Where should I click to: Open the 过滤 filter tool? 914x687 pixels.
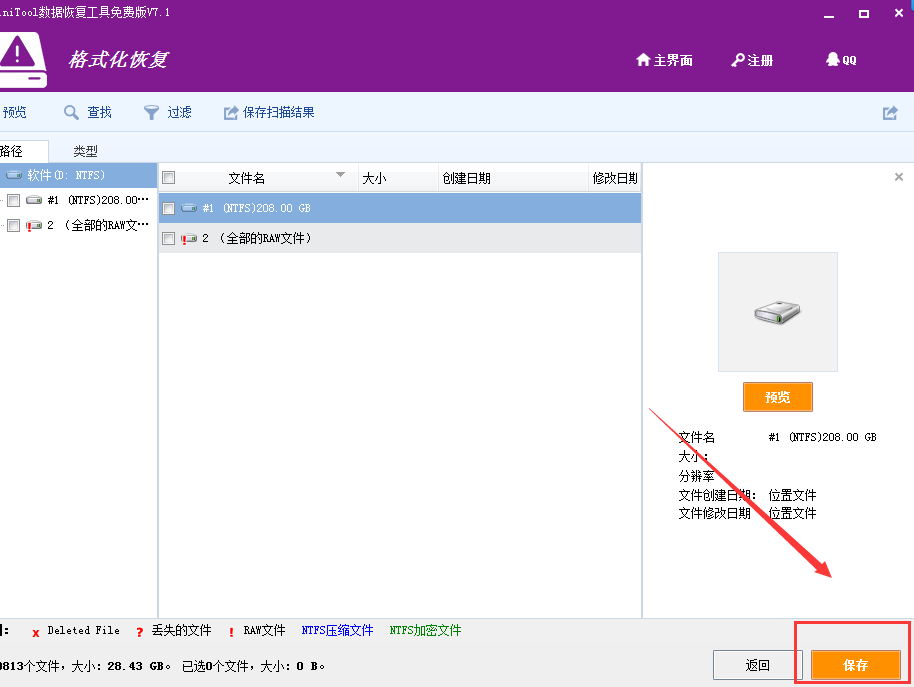168,112
